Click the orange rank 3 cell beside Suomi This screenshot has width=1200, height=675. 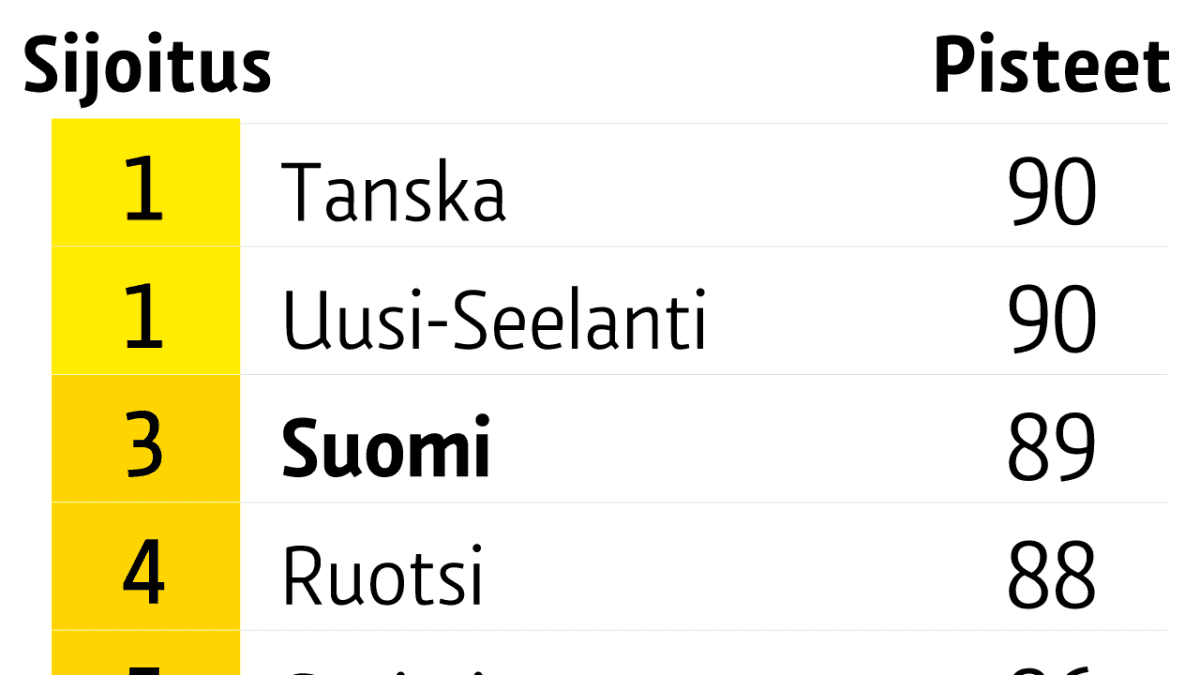(x=146, y=439)
